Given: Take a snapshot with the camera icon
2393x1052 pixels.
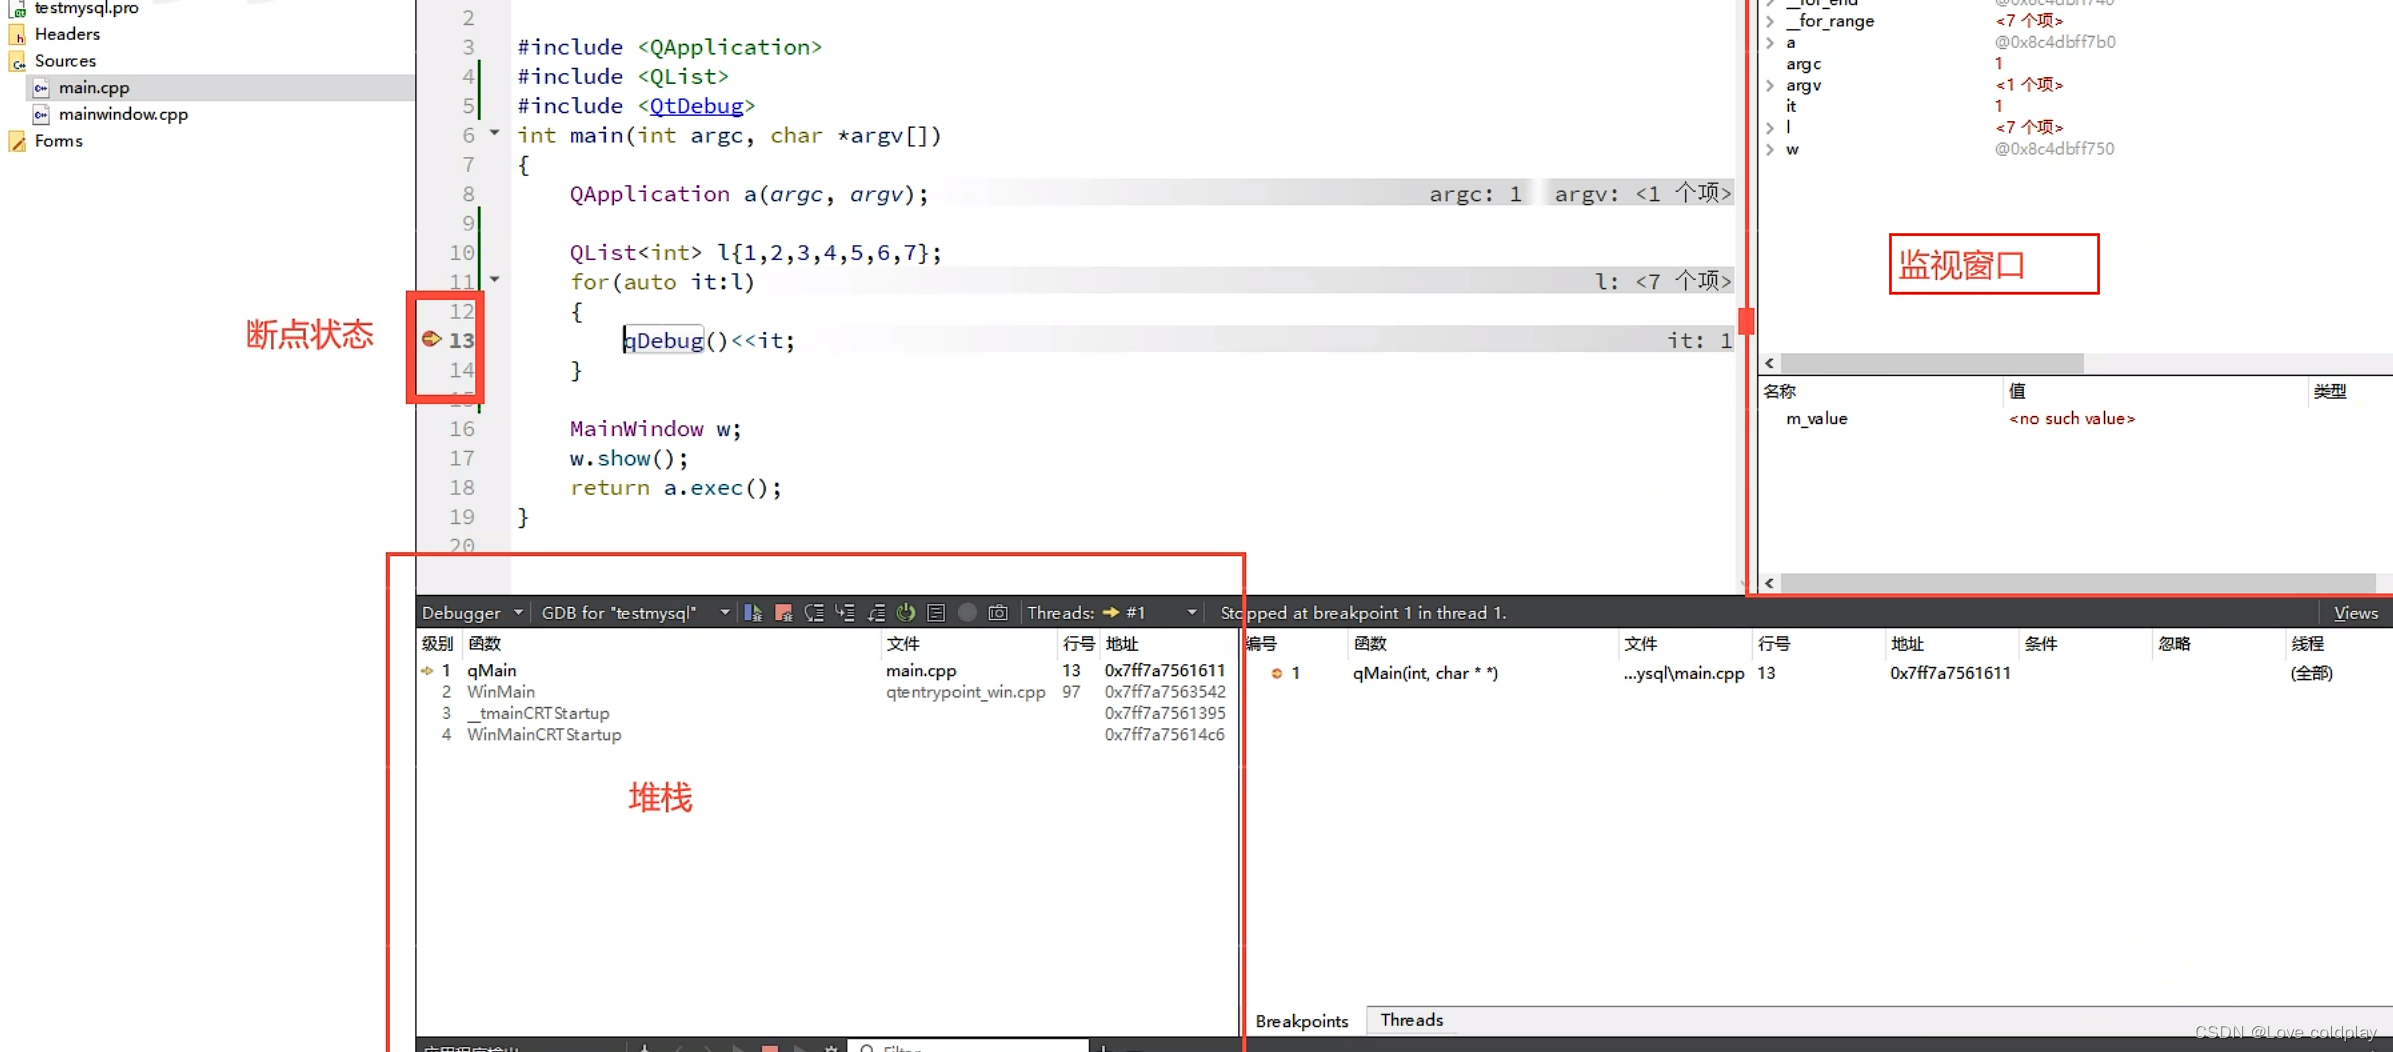Looking at the screenshot, I should (998, 613).
